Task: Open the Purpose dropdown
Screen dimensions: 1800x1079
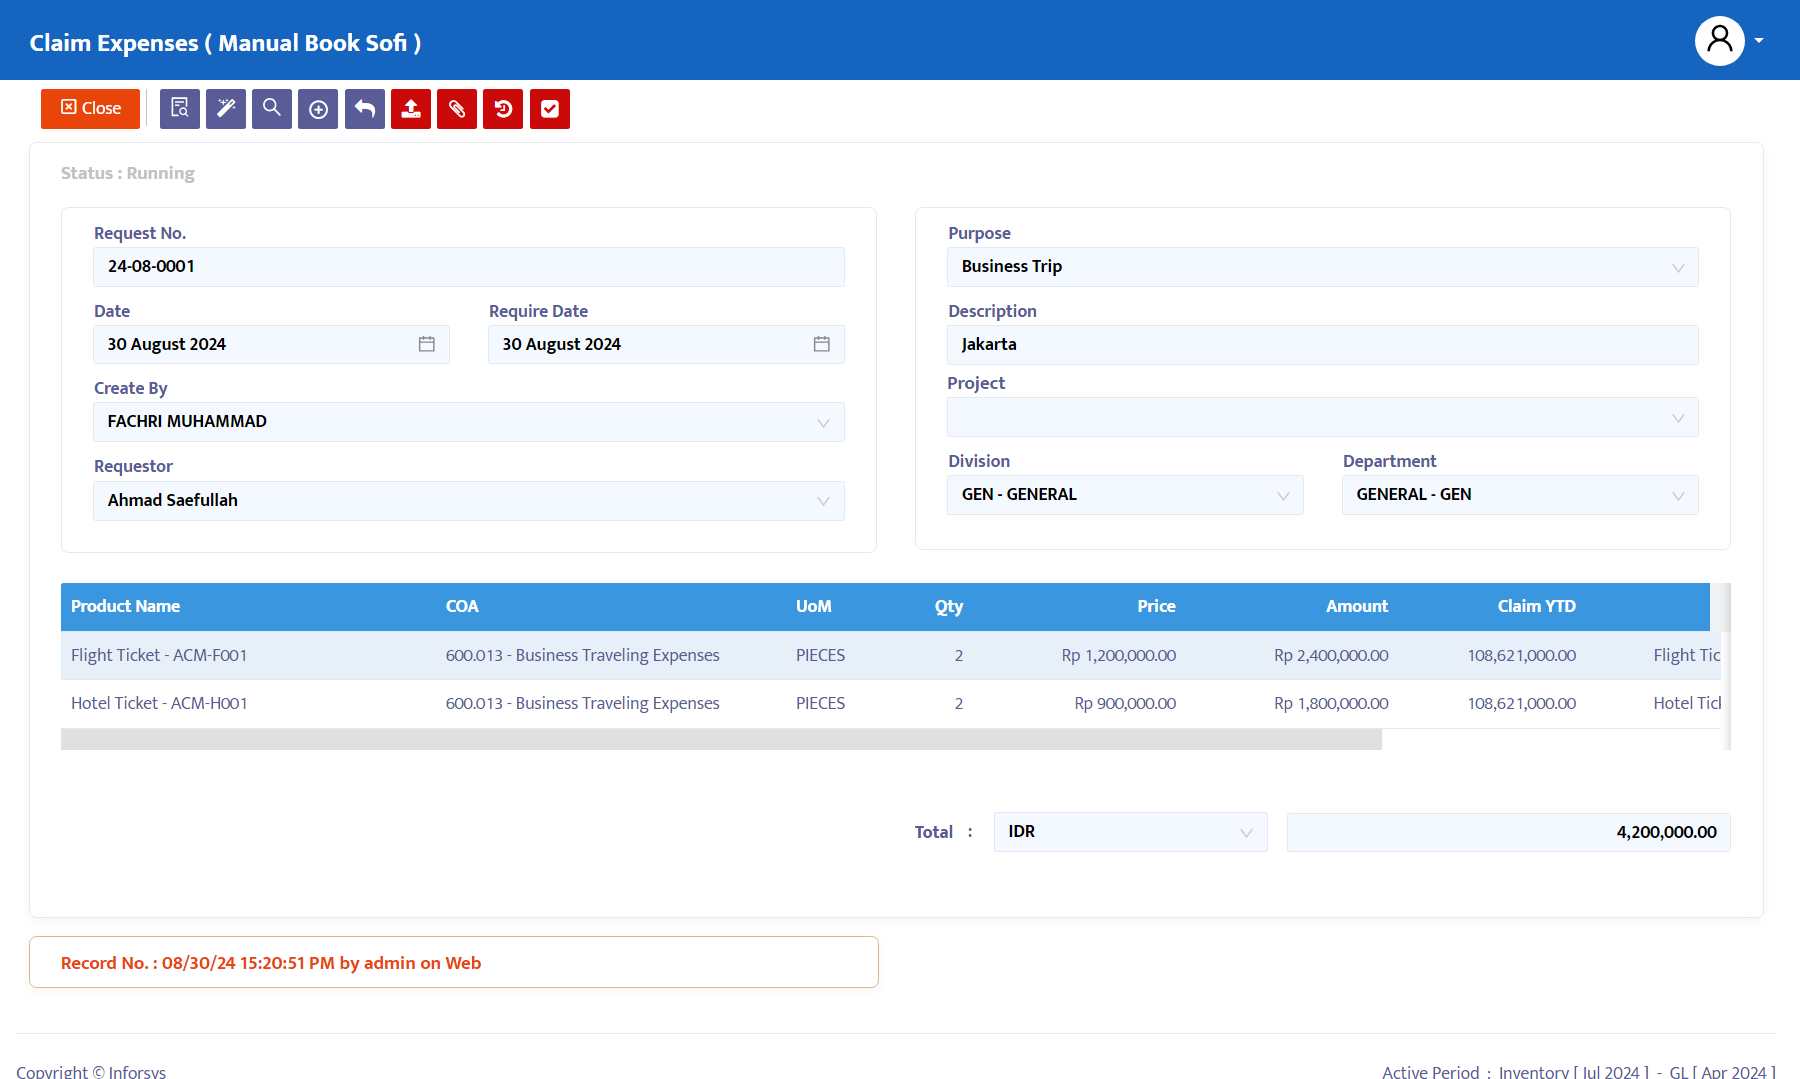Action: 1323,267
